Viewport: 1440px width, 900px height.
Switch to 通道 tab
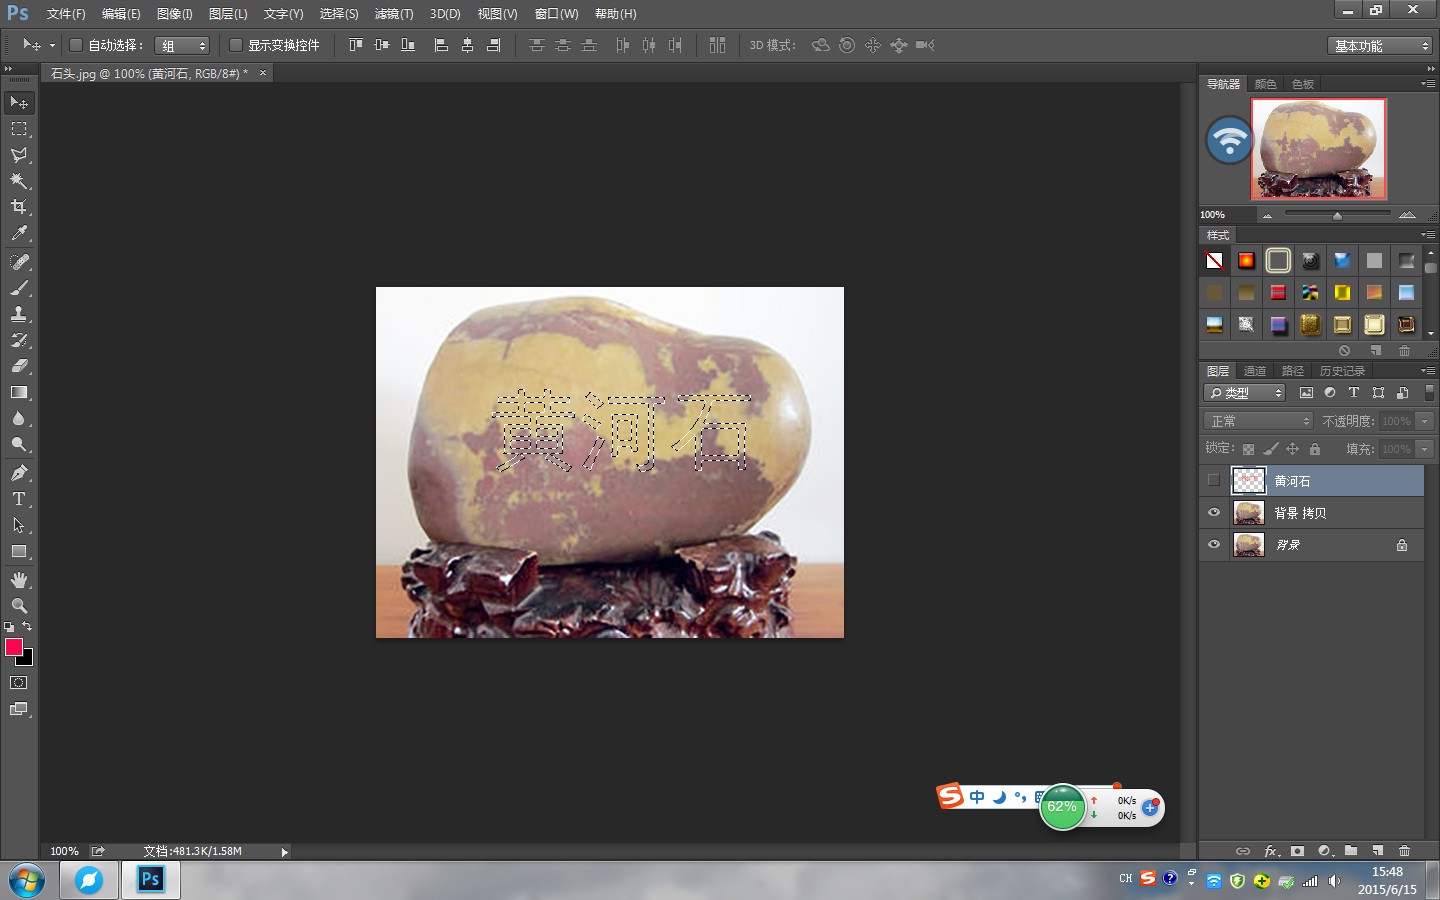1255,371
